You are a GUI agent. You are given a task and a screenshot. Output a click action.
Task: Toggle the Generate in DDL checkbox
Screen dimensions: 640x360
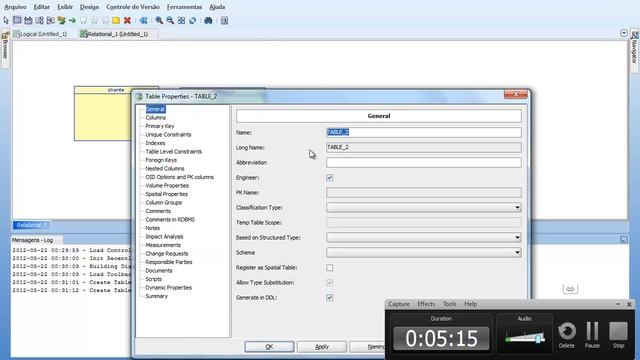pos(329,298)
